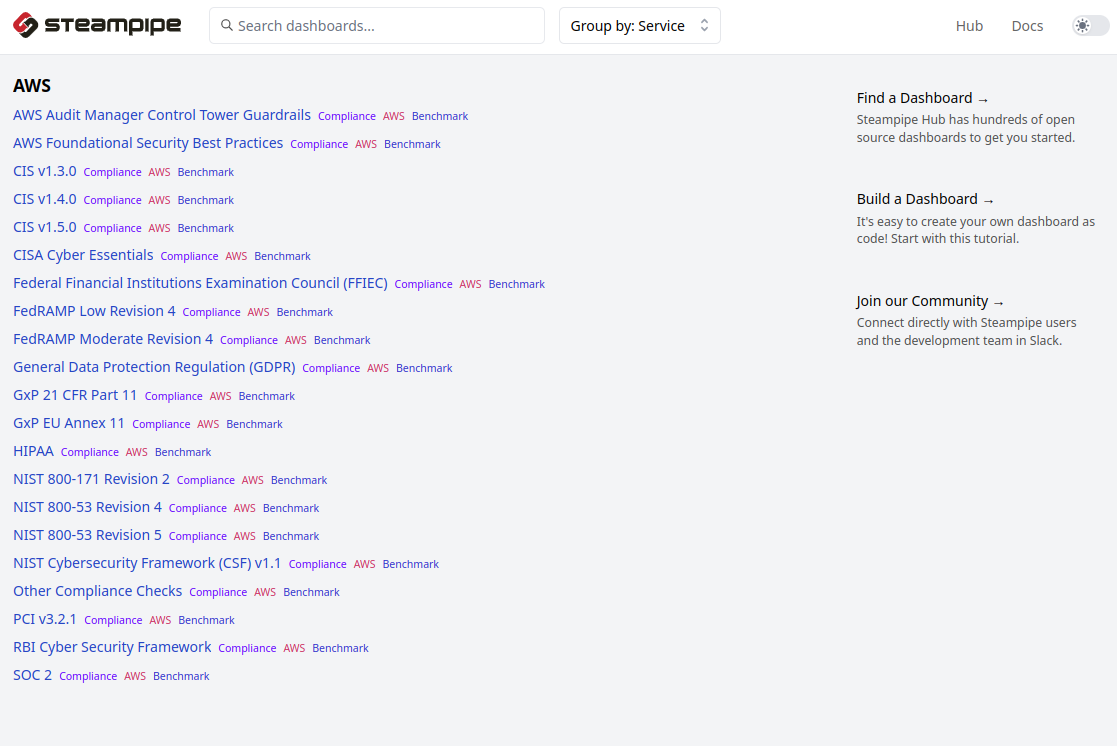Open the Docs menu item
This screenshot has height=746, width=1117.
point(1027,25)
